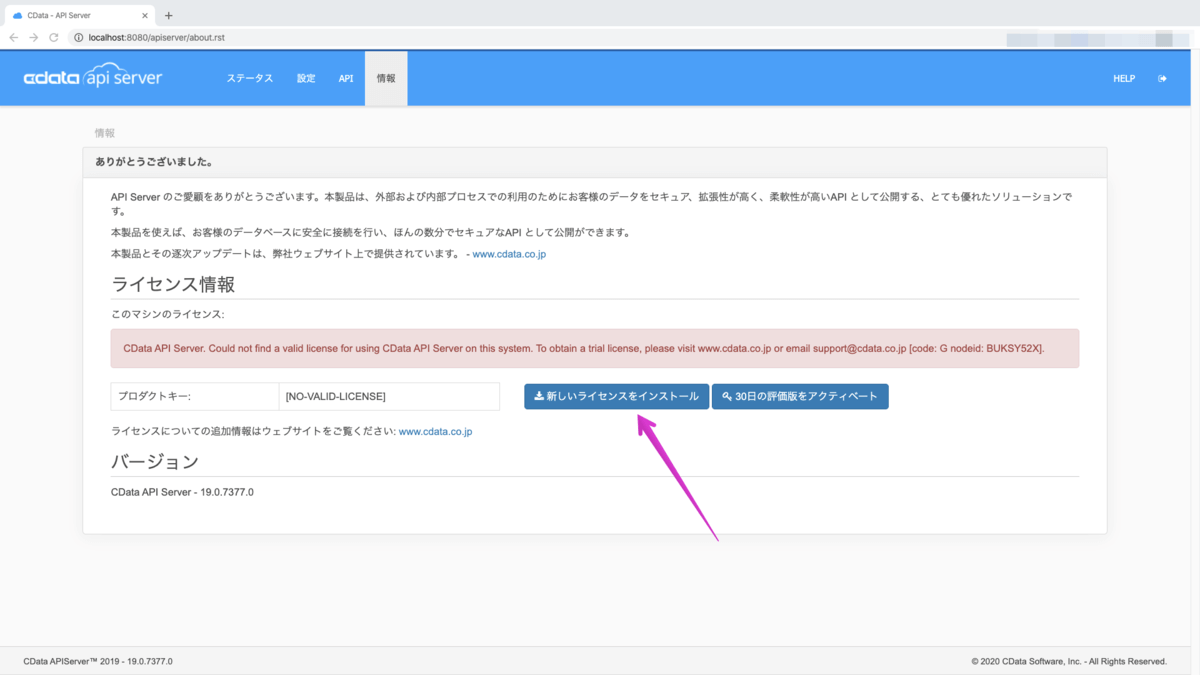Click 新しいライセンスをインストール button
This screenshot has height=675, width=1200.
click(x=617, y=396)
